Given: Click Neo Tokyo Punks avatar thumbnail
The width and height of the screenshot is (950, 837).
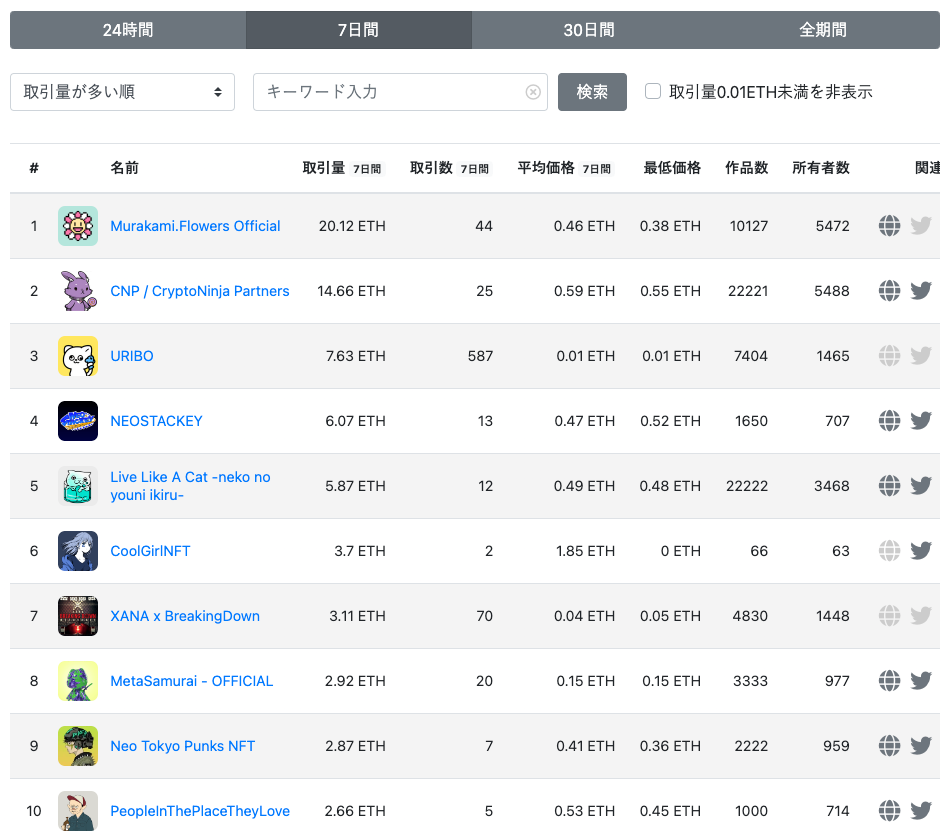Looking at the screenshot, I should (x=78, y=745).
